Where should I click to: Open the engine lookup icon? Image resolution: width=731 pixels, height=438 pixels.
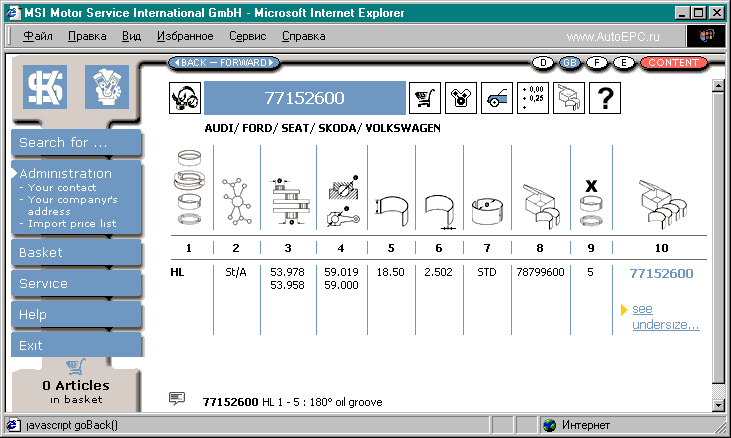point(461,98)
